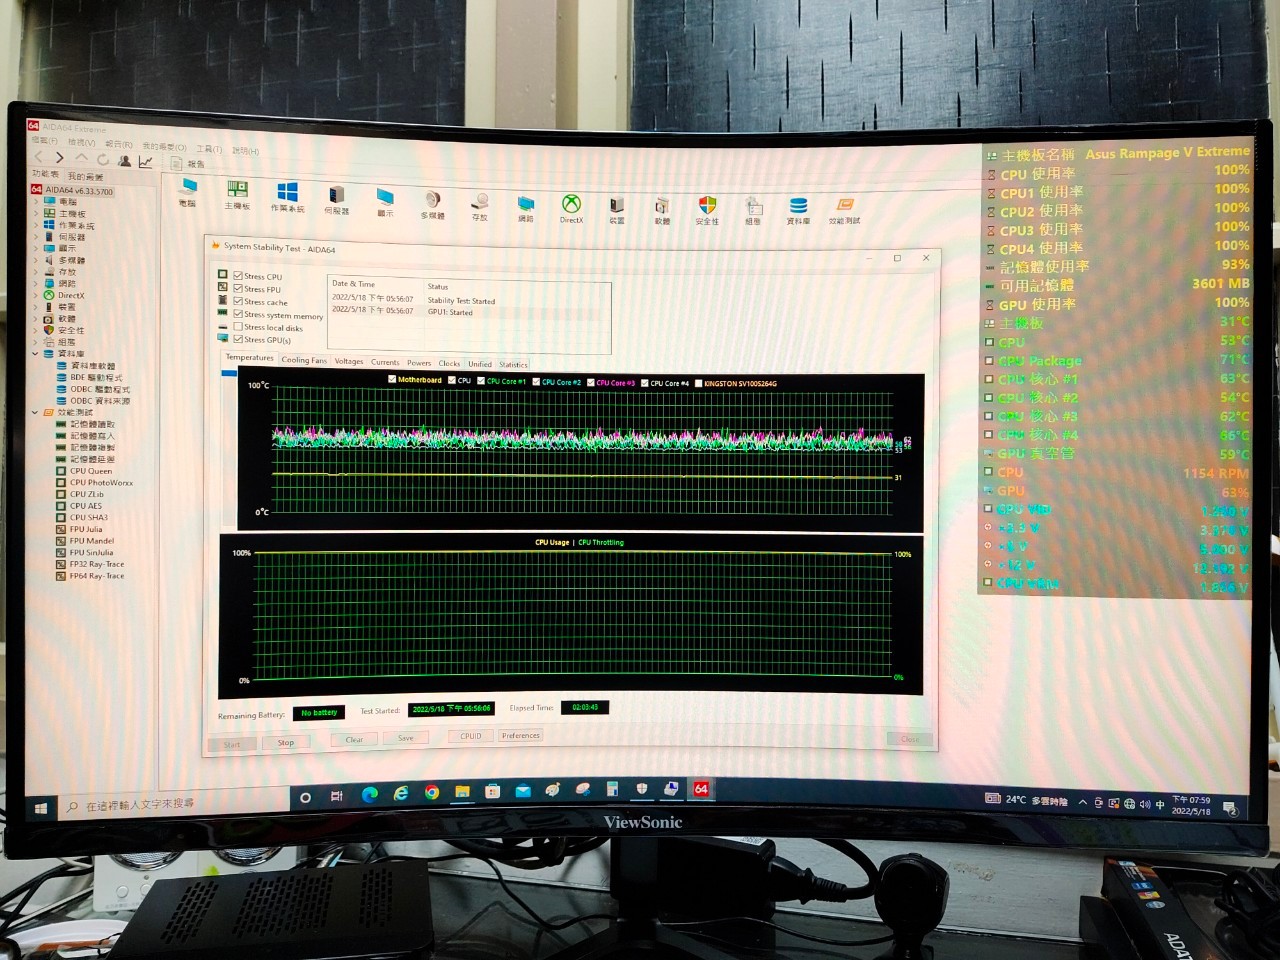Open the 安全性 security shield icon
Viewport: 1280px width, 960px height.
(707, 208)
